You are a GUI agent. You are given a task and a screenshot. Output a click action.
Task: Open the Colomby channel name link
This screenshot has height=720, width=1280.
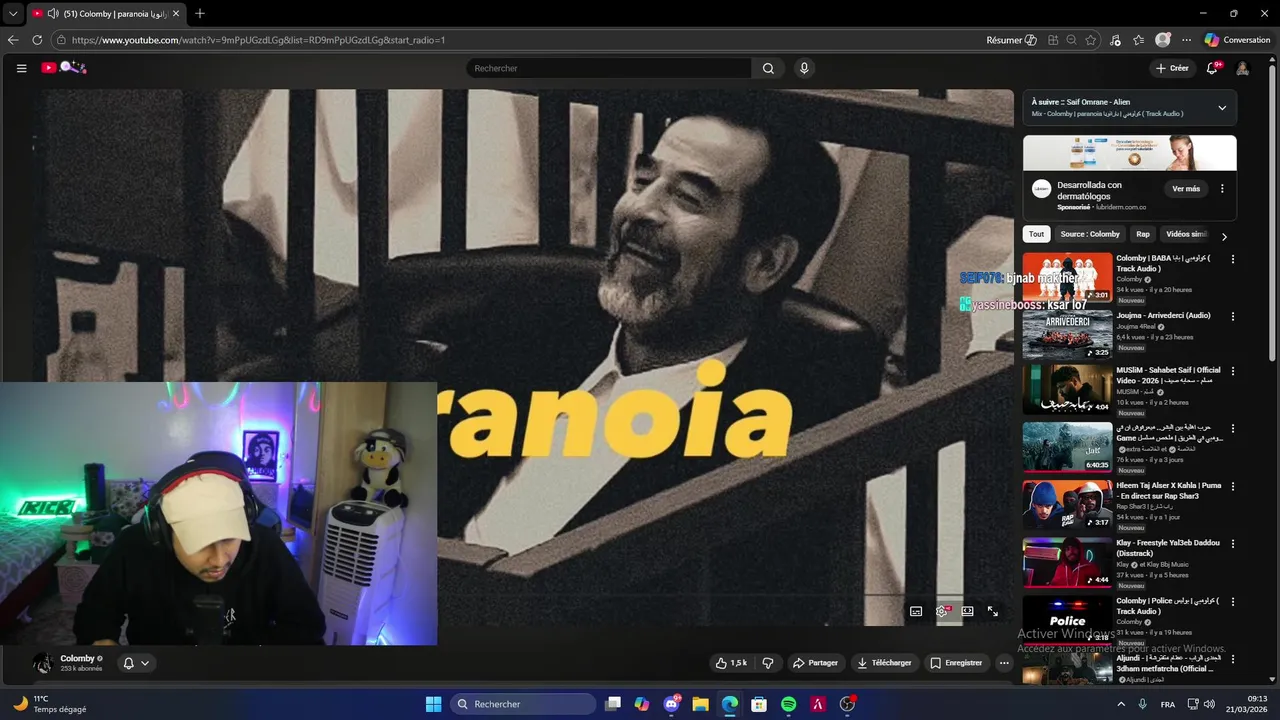[77, 658]
